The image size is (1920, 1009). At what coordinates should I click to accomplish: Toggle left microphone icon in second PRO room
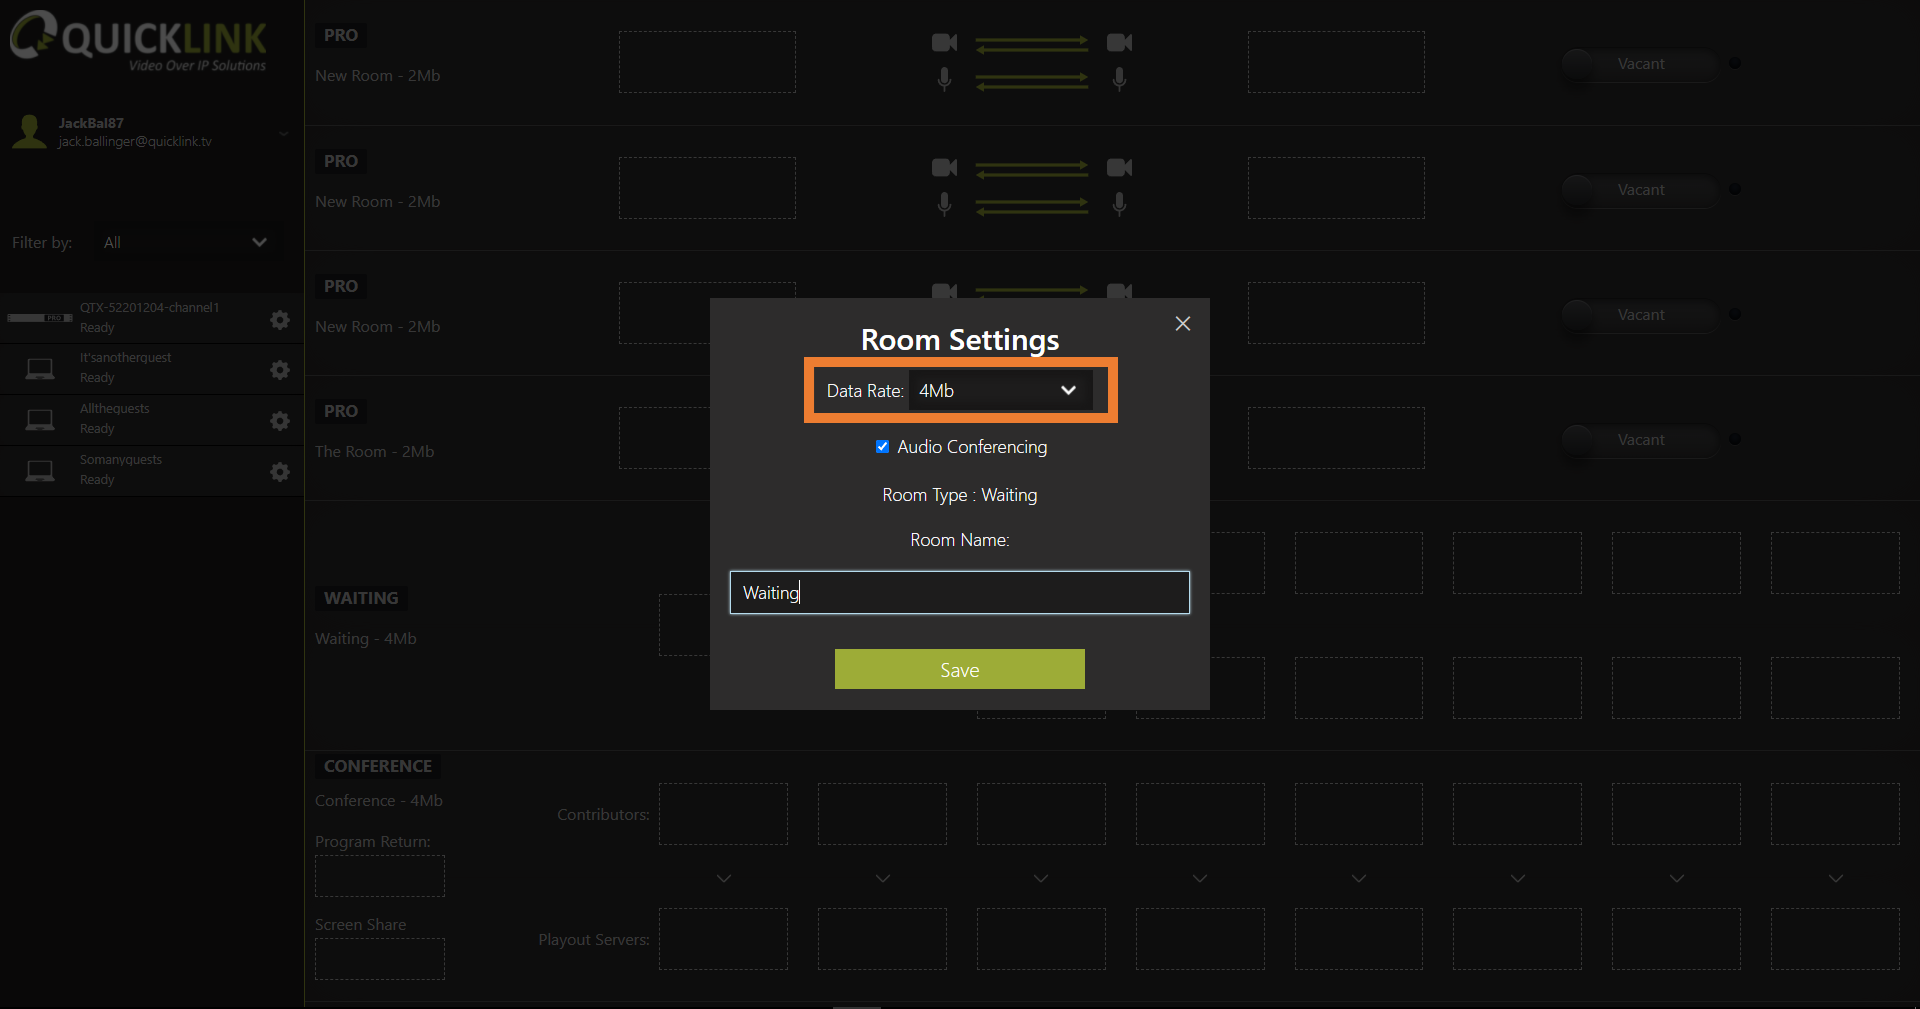click(x=944, y=204)
